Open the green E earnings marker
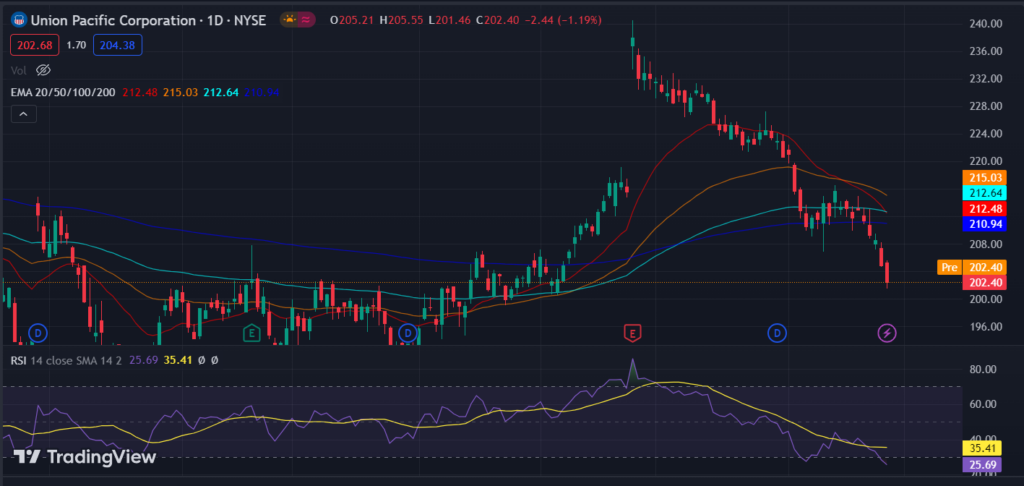The width and height of the screenshot is (1024, 486). pyautogui.click(x=251, y=333)
